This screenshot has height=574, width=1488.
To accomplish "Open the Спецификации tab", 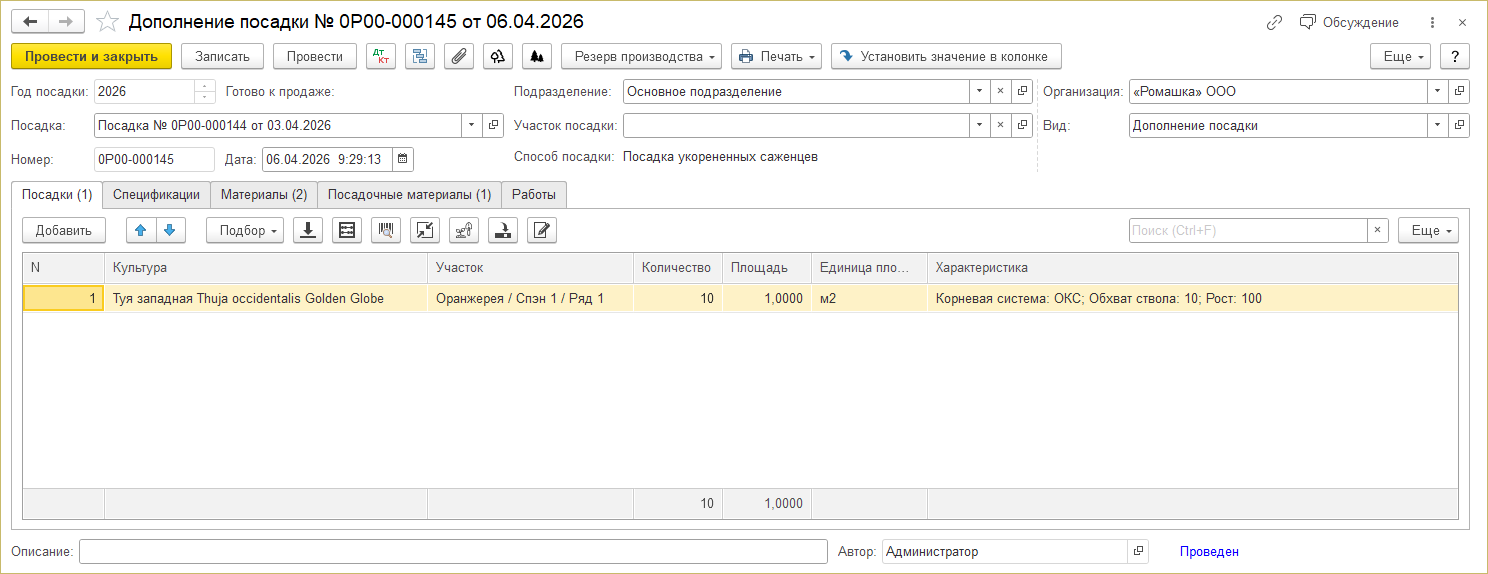I will coord(156,194).
